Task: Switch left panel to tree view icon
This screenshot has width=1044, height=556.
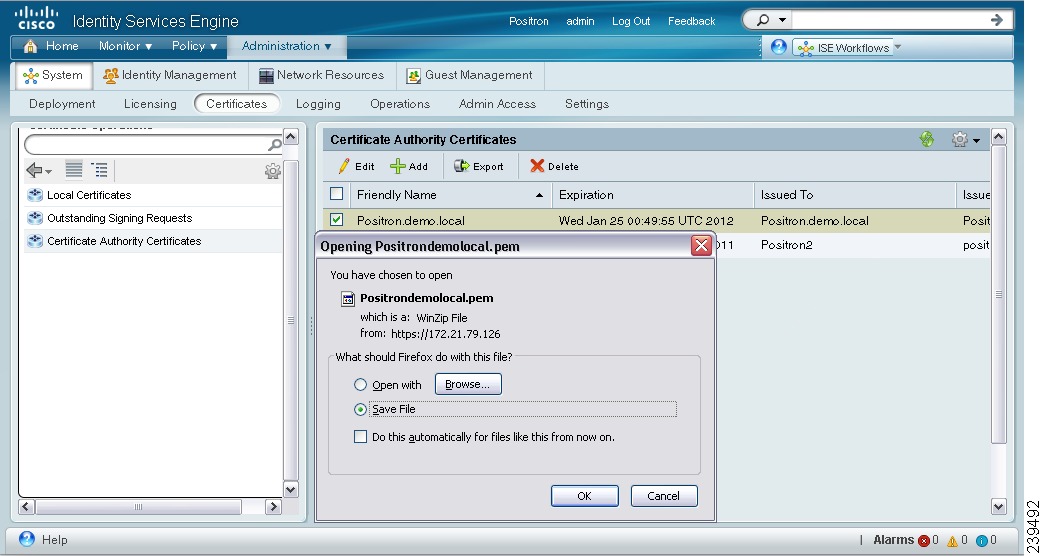Action: tap(100, 170)
